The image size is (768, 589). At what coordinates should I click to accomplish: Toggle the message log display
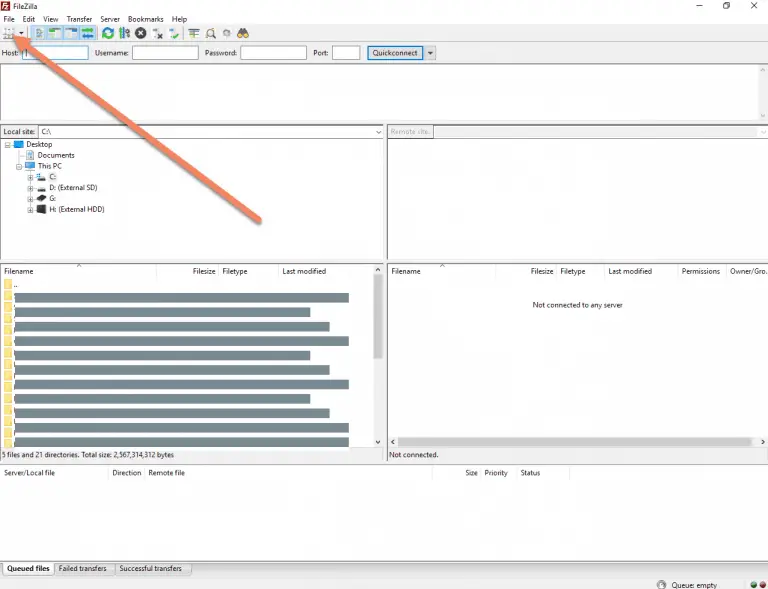pos(39,33)
